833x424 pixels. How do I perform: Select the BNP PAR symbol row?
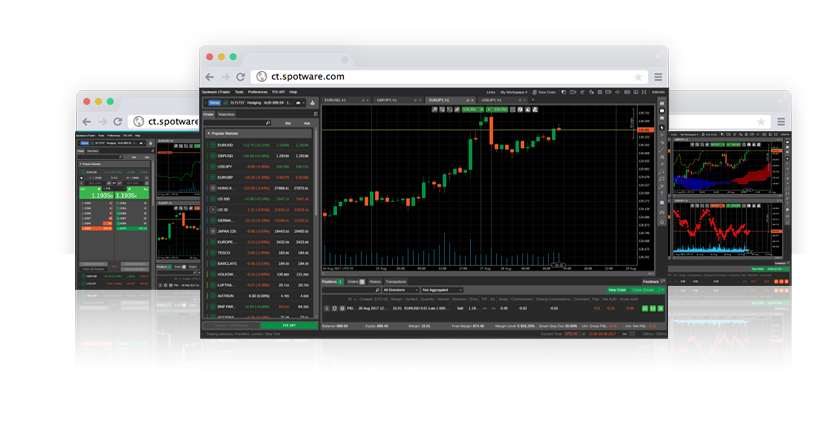coord(260,307)
